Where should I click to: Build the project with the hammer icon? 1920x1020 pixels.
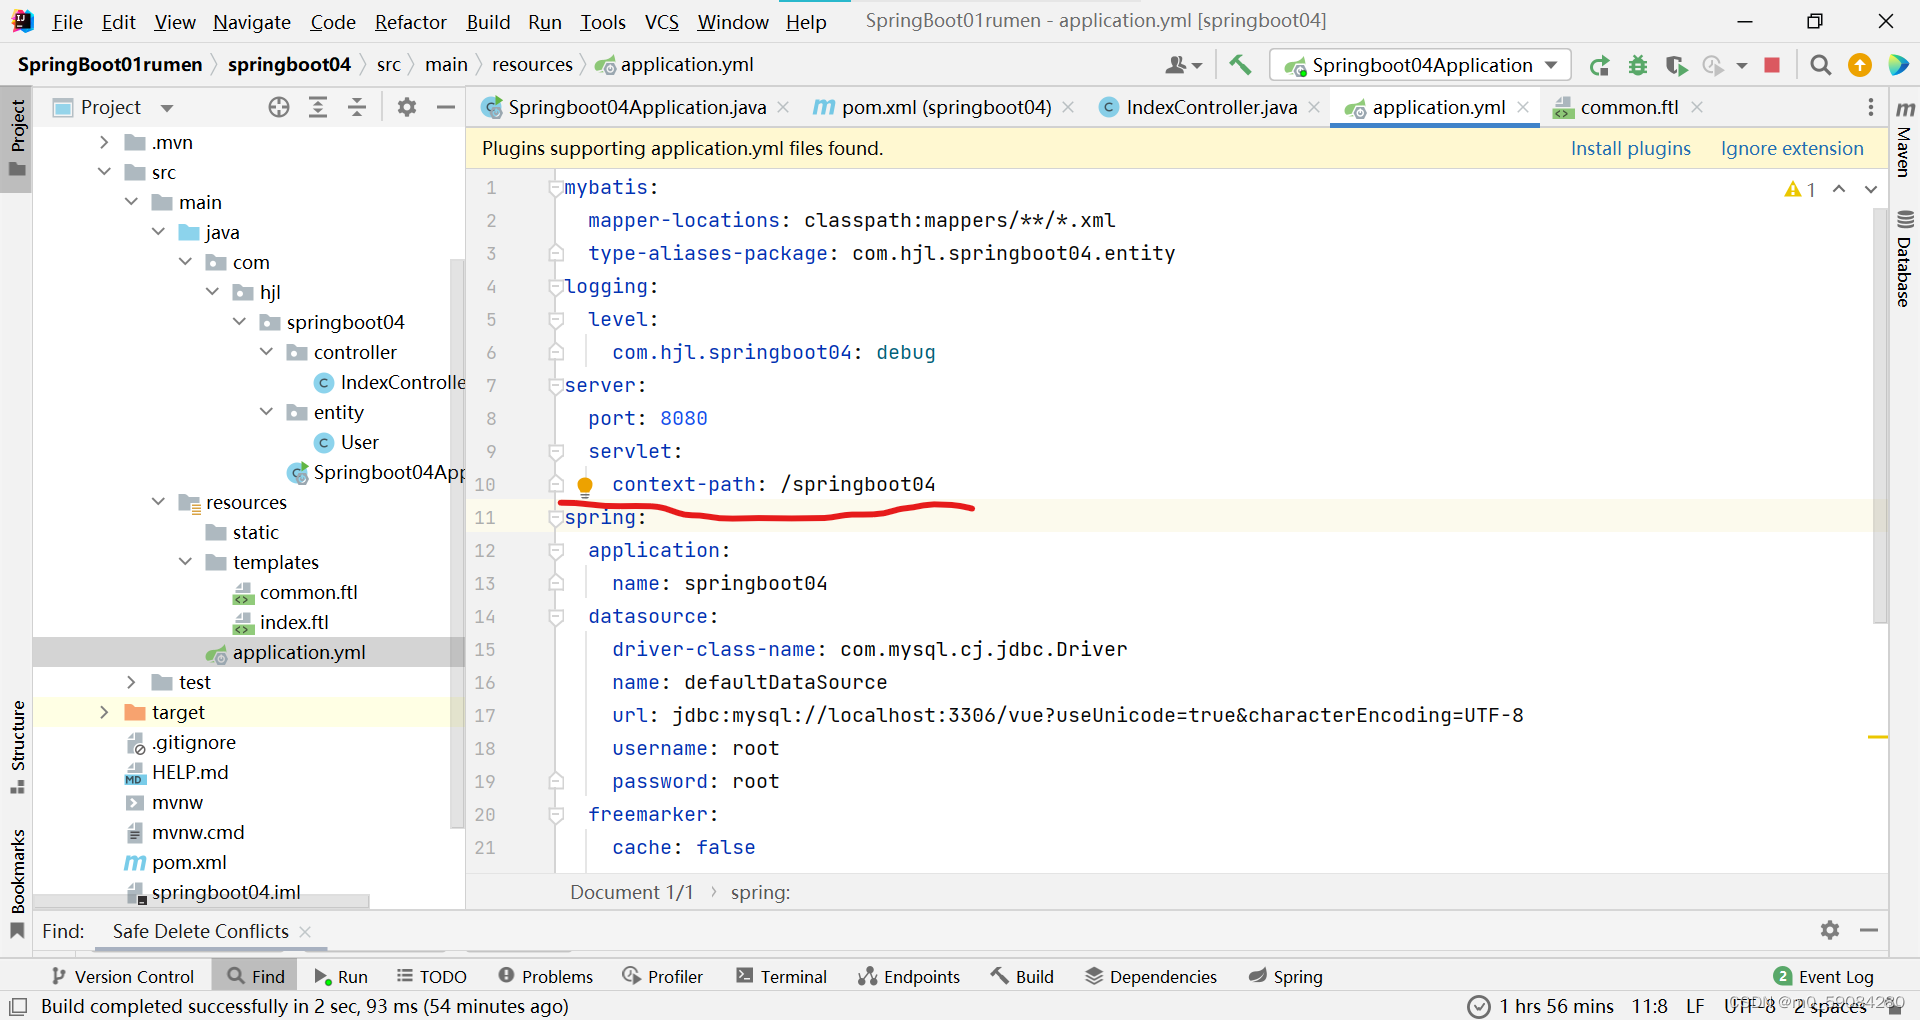click(x=1240, y=64)
